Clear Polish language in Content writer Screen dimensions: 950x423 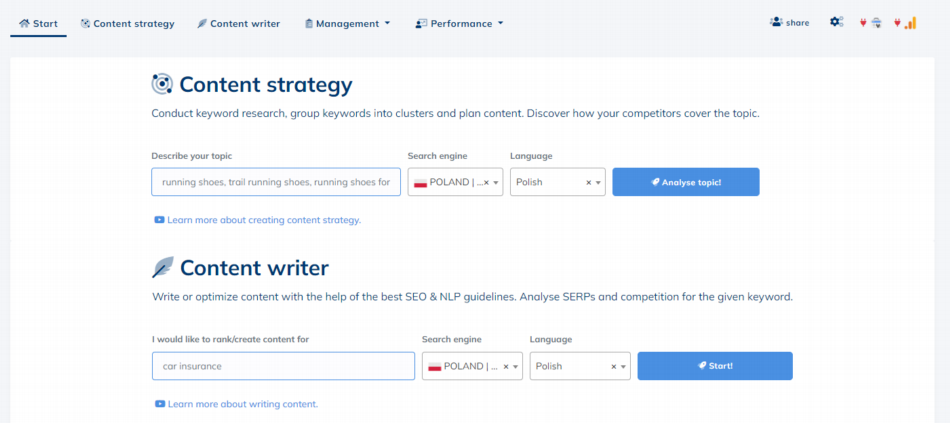pyautogui.click(x=613, y=367)
